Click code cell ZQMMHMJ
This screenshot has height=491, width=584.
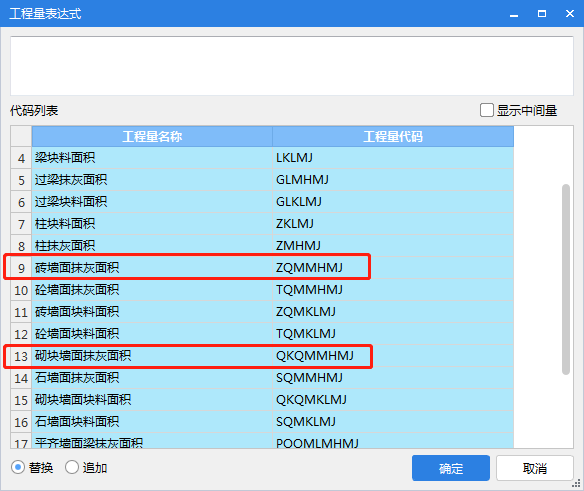(393, 268)
